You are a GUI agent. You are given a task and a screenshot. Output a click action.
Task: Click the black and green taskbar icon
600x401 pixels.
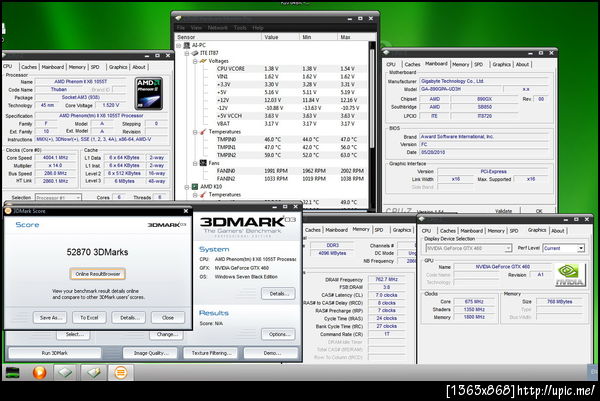[x=12, y=372]
